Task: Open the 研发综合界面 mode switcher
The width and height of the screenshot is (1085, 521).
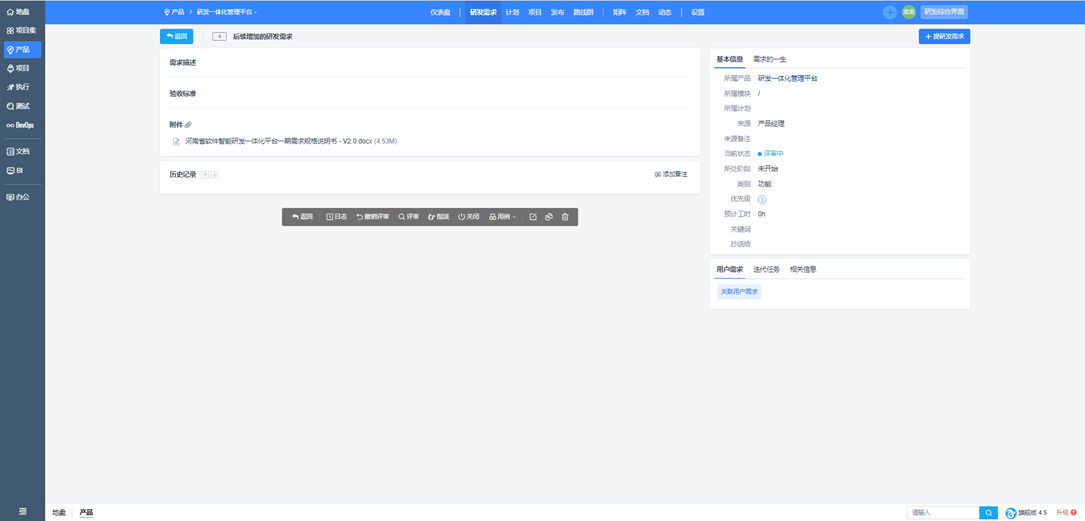Action: click(x=943, y=12)
